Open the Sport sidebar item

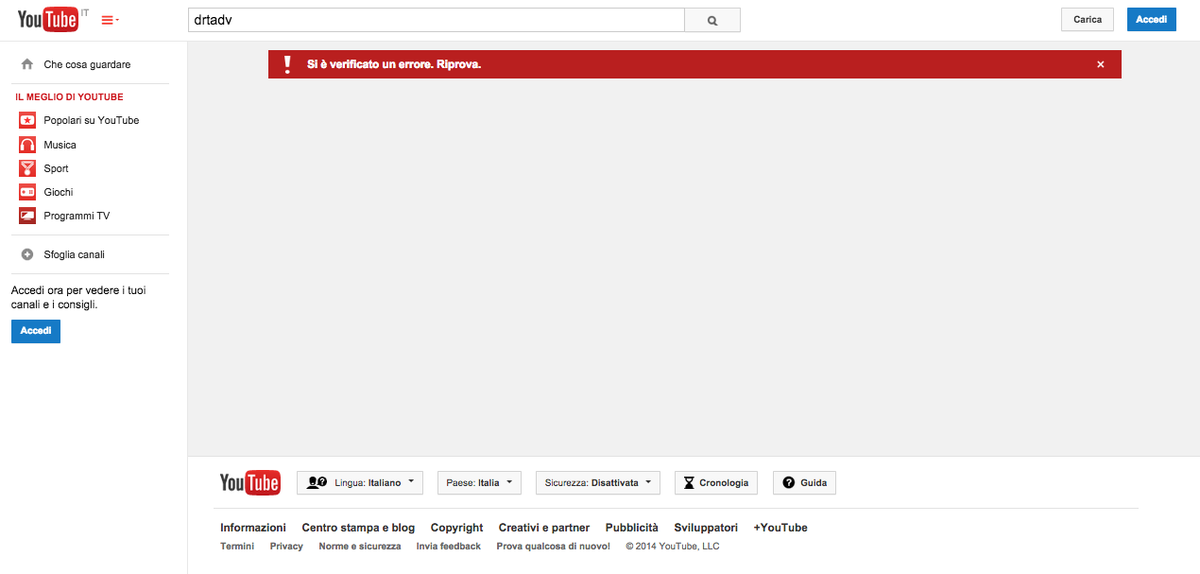(x=56, y=169)
